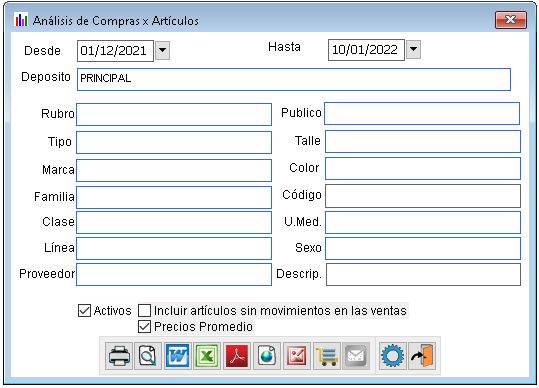Click the Descrip. input field
This screenshot has width=539, height=388.
coord(424,274)
